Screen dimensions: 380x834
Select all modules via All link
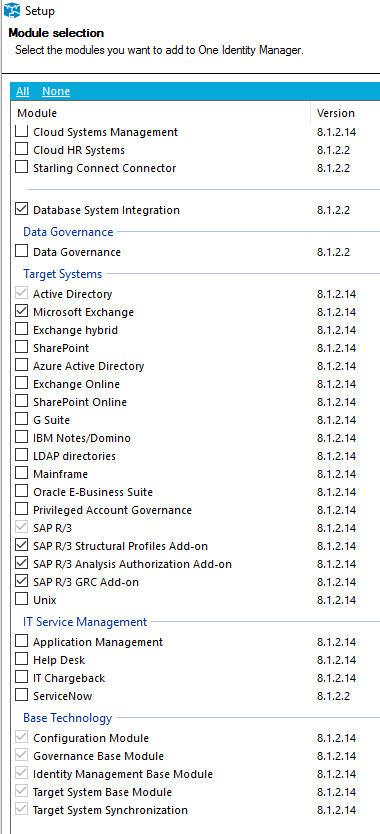(x=22, y=91)
